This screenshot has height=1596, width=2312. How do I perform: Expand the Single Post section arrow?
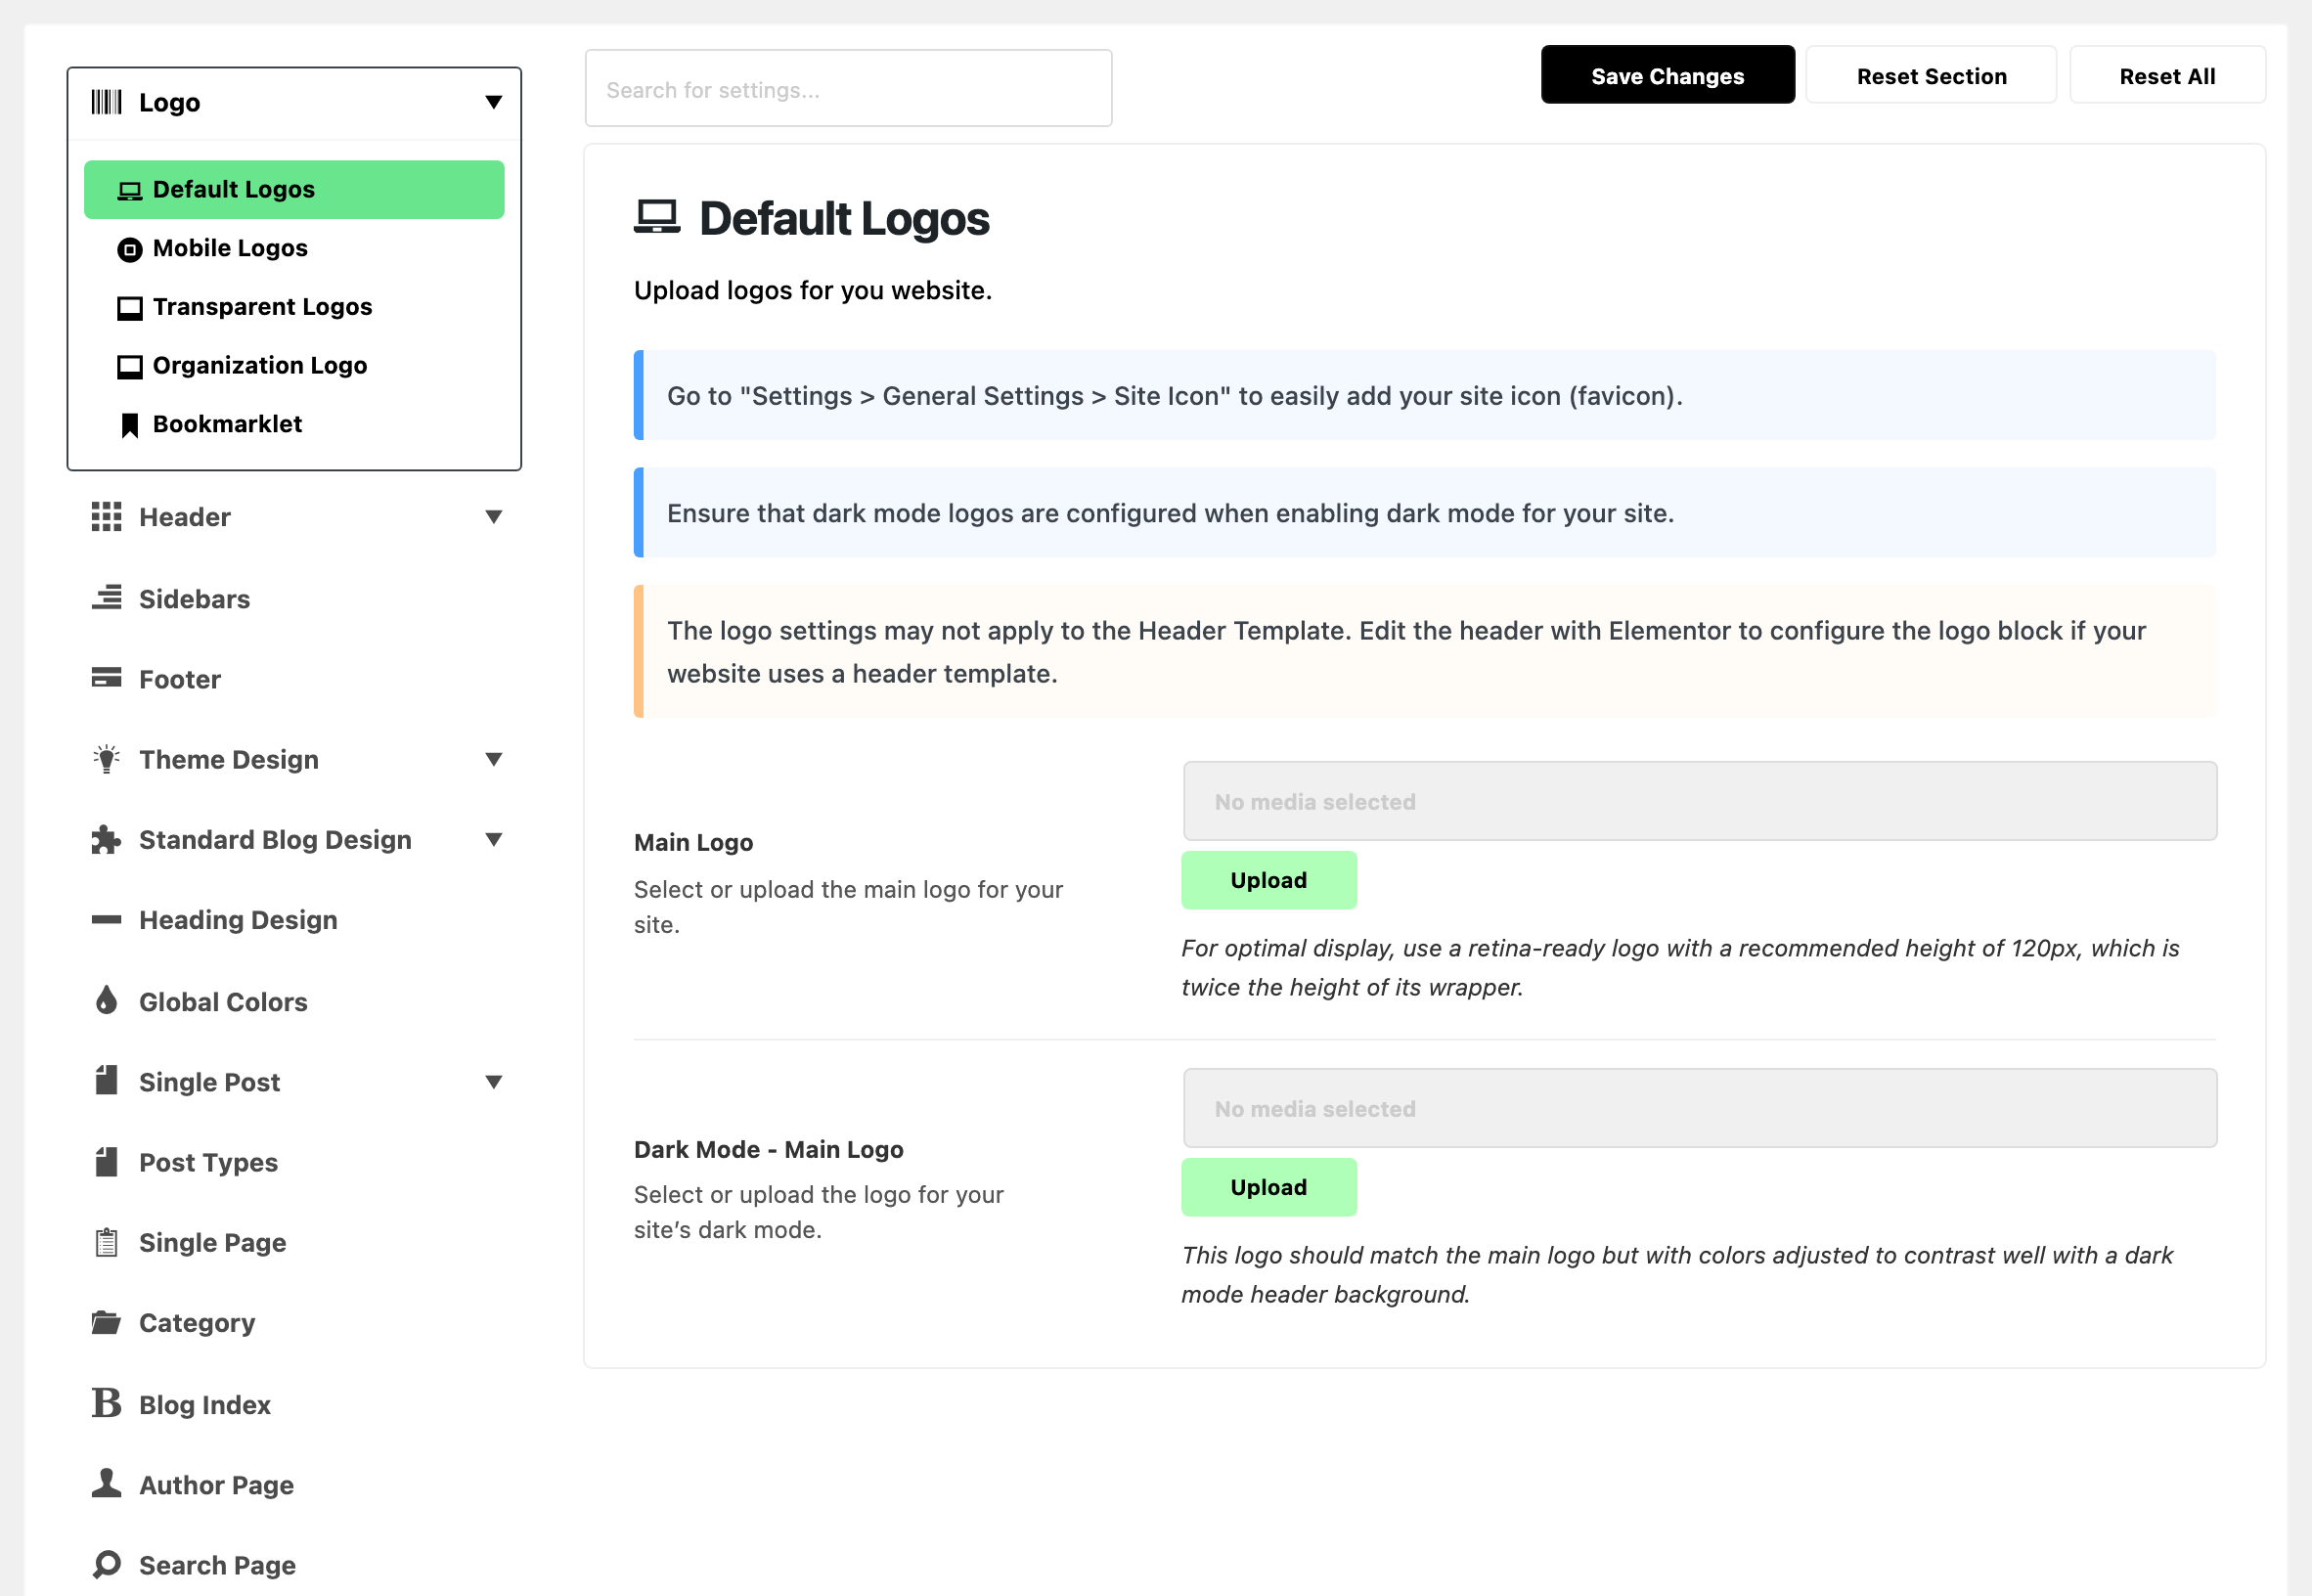493,1082
